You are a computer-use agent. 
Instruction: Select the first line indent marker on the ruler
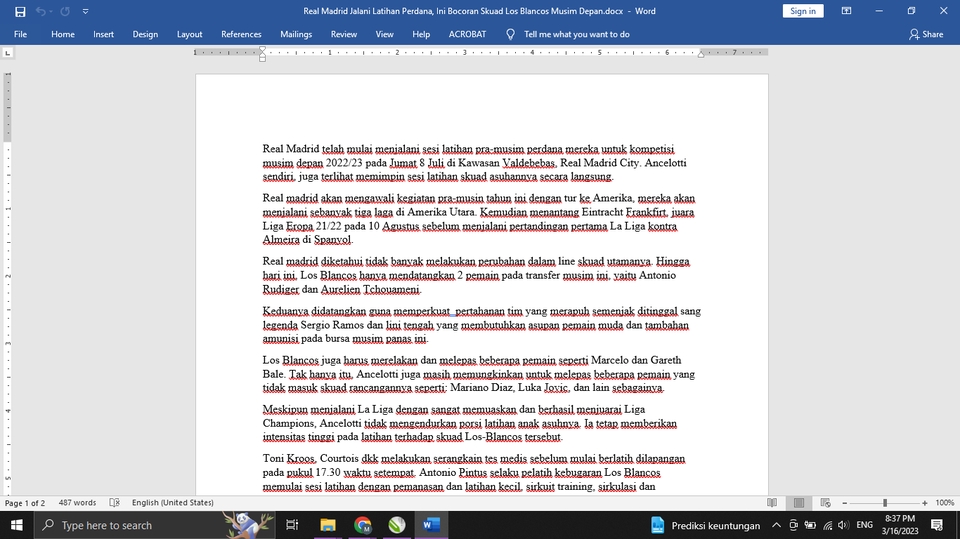coord(262,50)
